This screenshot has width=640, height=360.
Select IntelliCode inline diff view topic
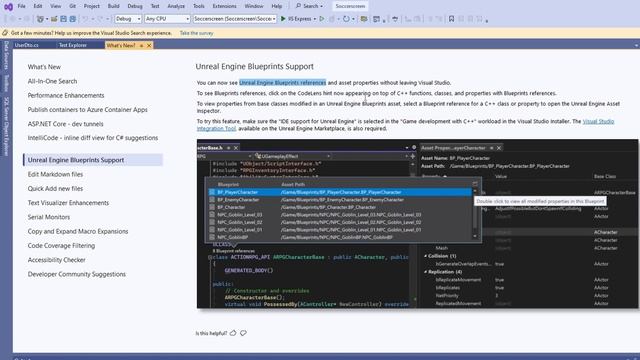click(93, 138)
